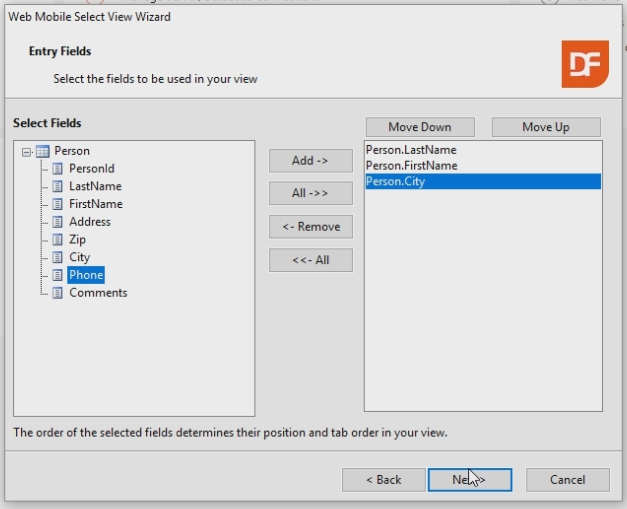Collapse the Person tree node
Viewport: 627px width, 509px height.
coord(25,151)
